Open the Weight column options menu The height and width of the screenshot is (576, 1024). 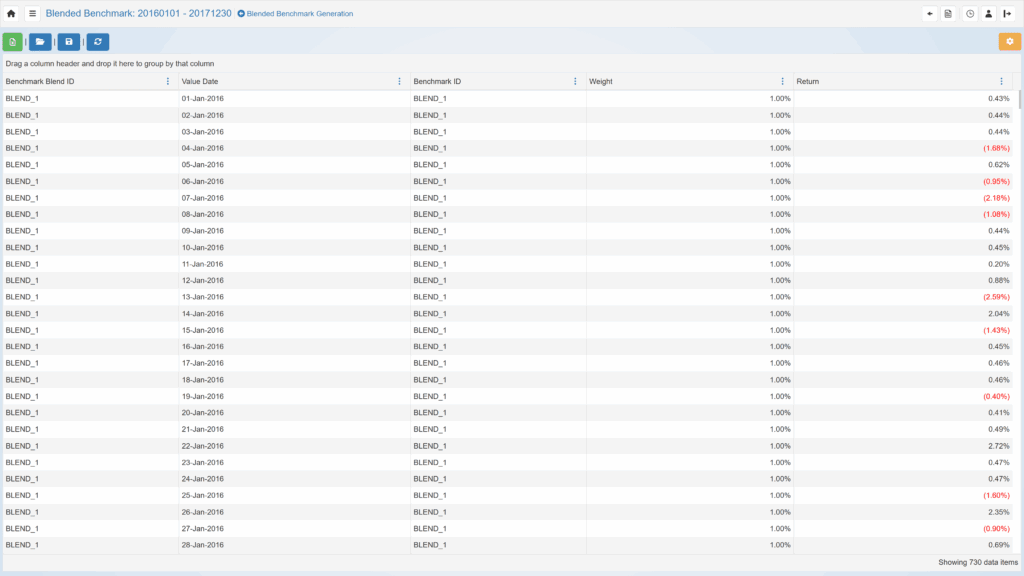pos(782,81)
